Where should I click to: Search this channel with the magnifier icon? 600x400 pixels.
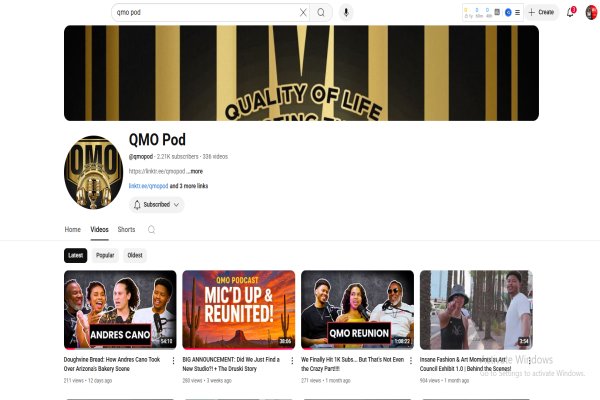[152, 230]
